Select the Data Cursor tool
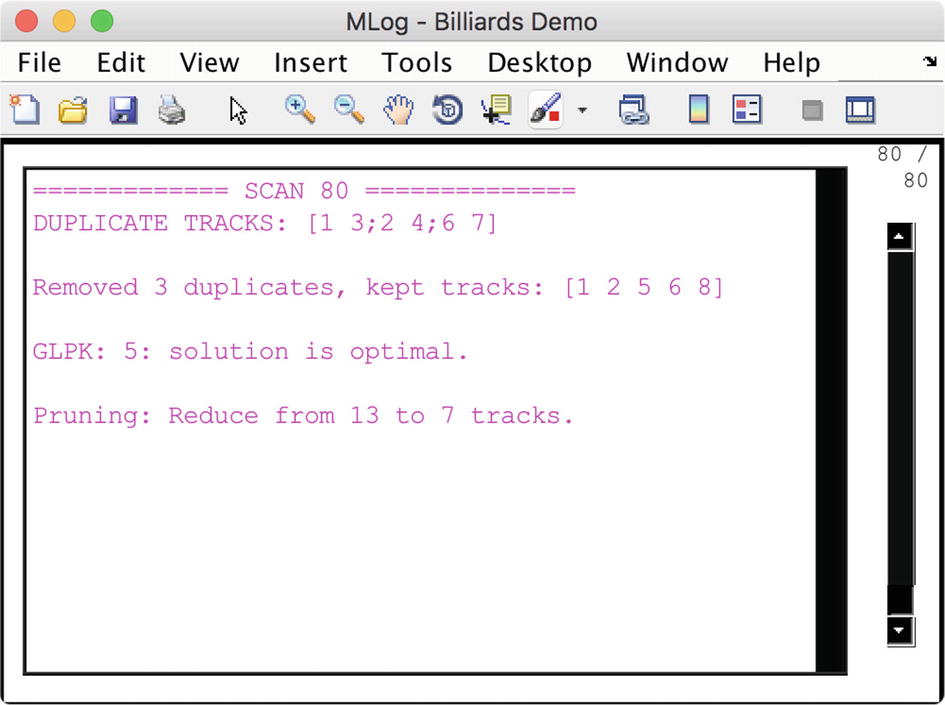Screen dimensions: 945x705 497,110
